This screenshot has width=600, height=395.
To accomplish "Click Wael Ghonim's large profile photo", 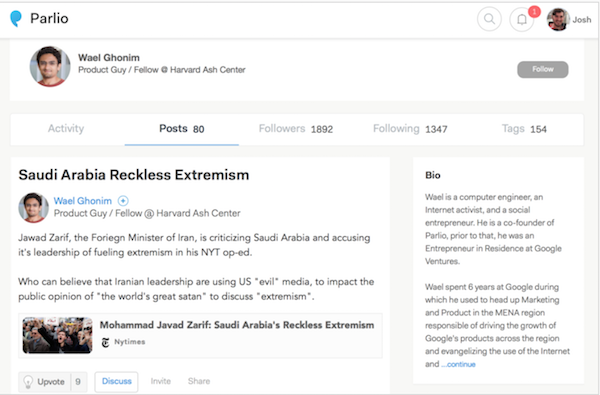I will (50, 67).
